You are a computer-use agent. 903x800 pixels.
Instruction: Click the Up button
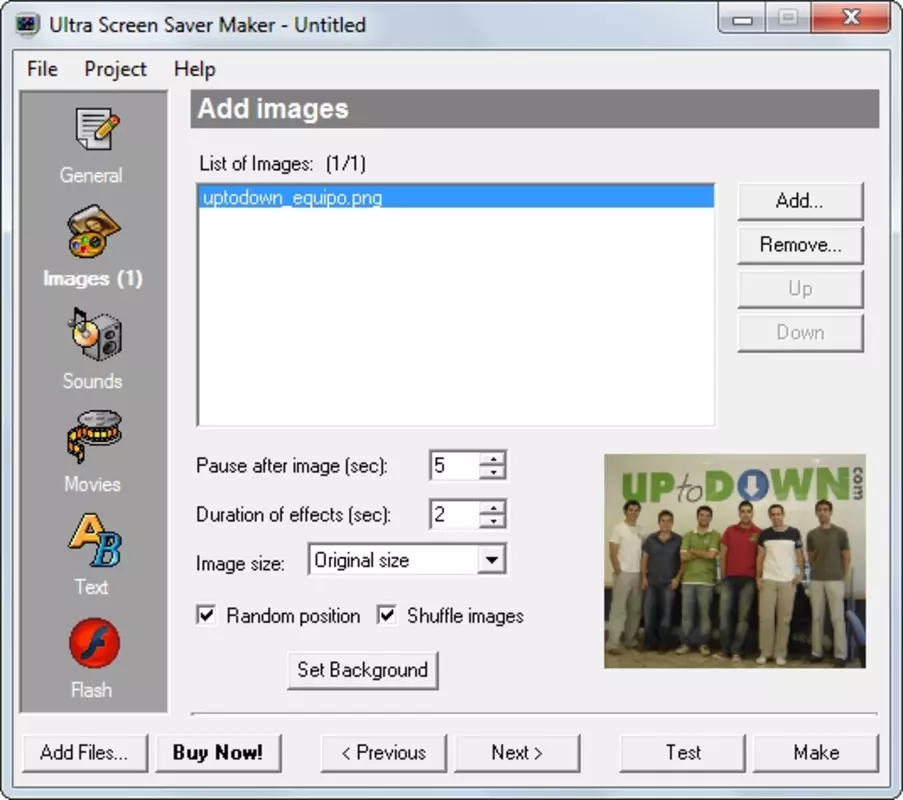[x=800, y=289]
